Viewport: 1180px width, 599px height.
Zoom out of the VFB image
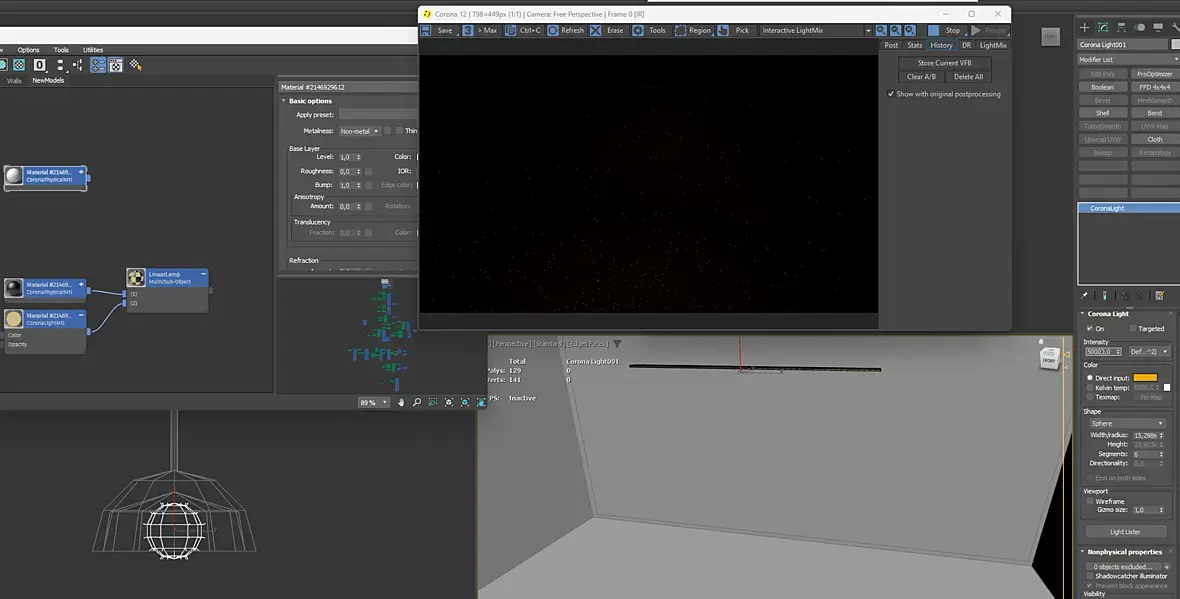coord(896,31)
